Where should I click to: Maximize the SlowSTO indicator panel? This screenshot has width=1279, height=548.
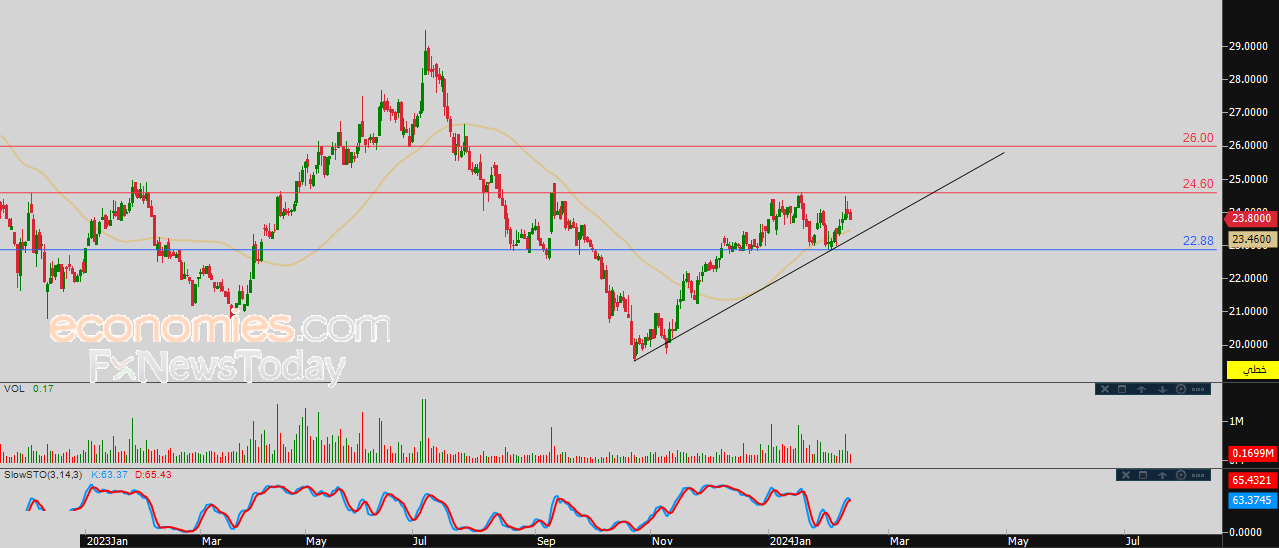click(1143, 475)
